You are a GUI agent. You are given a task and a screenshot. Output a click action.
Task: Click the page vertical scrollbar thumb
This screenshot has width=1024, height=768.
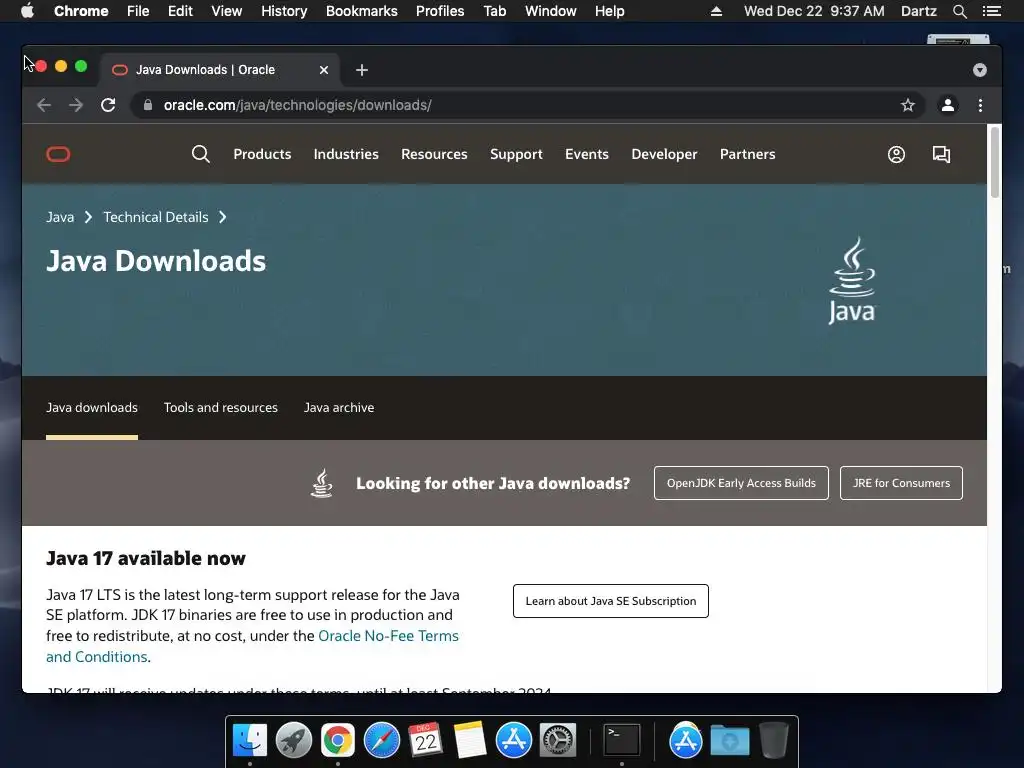[x=995, y=162]
